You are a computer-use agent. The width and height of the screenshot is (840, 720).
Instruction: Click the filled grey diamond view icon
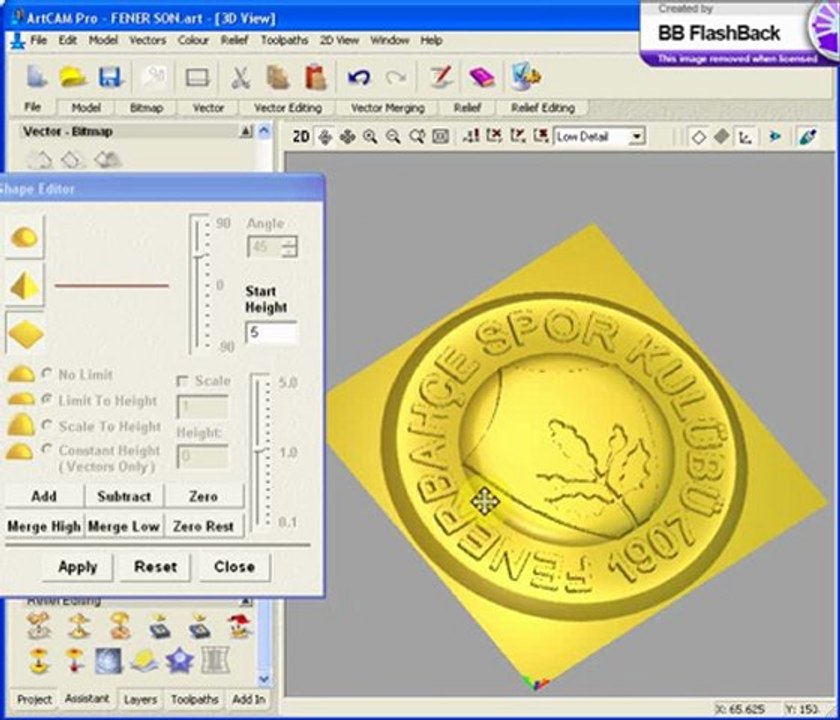[722, 137]
